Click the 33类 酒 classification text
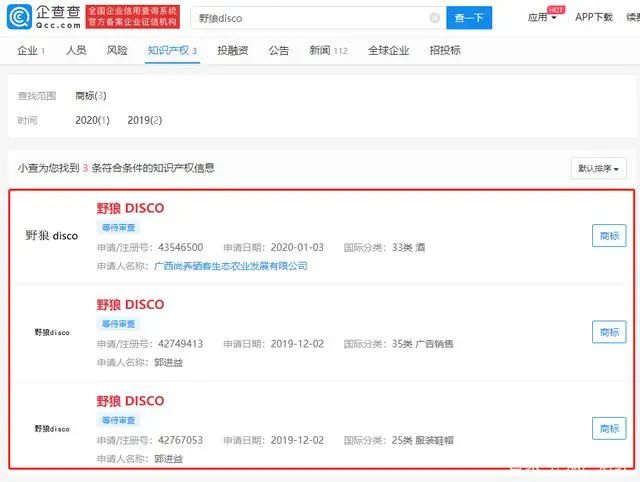 coord(409,247)
